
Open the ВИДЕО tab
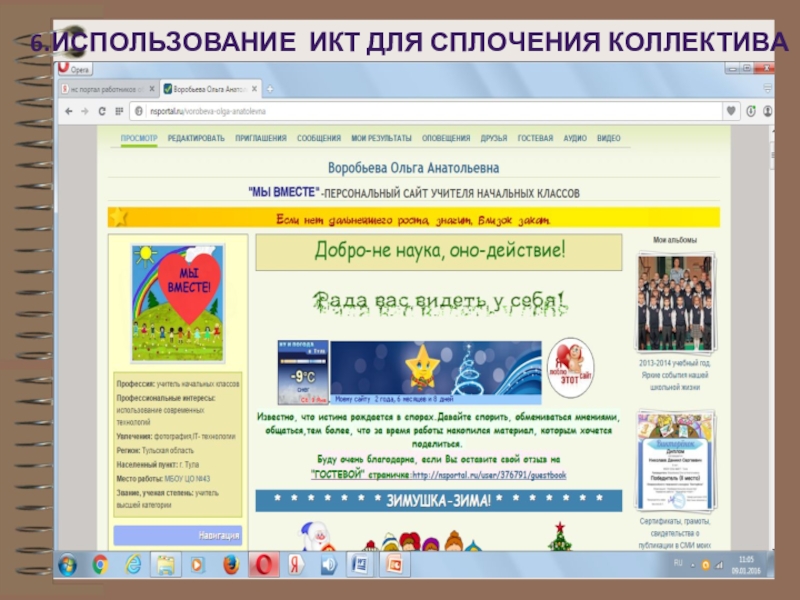609,138
